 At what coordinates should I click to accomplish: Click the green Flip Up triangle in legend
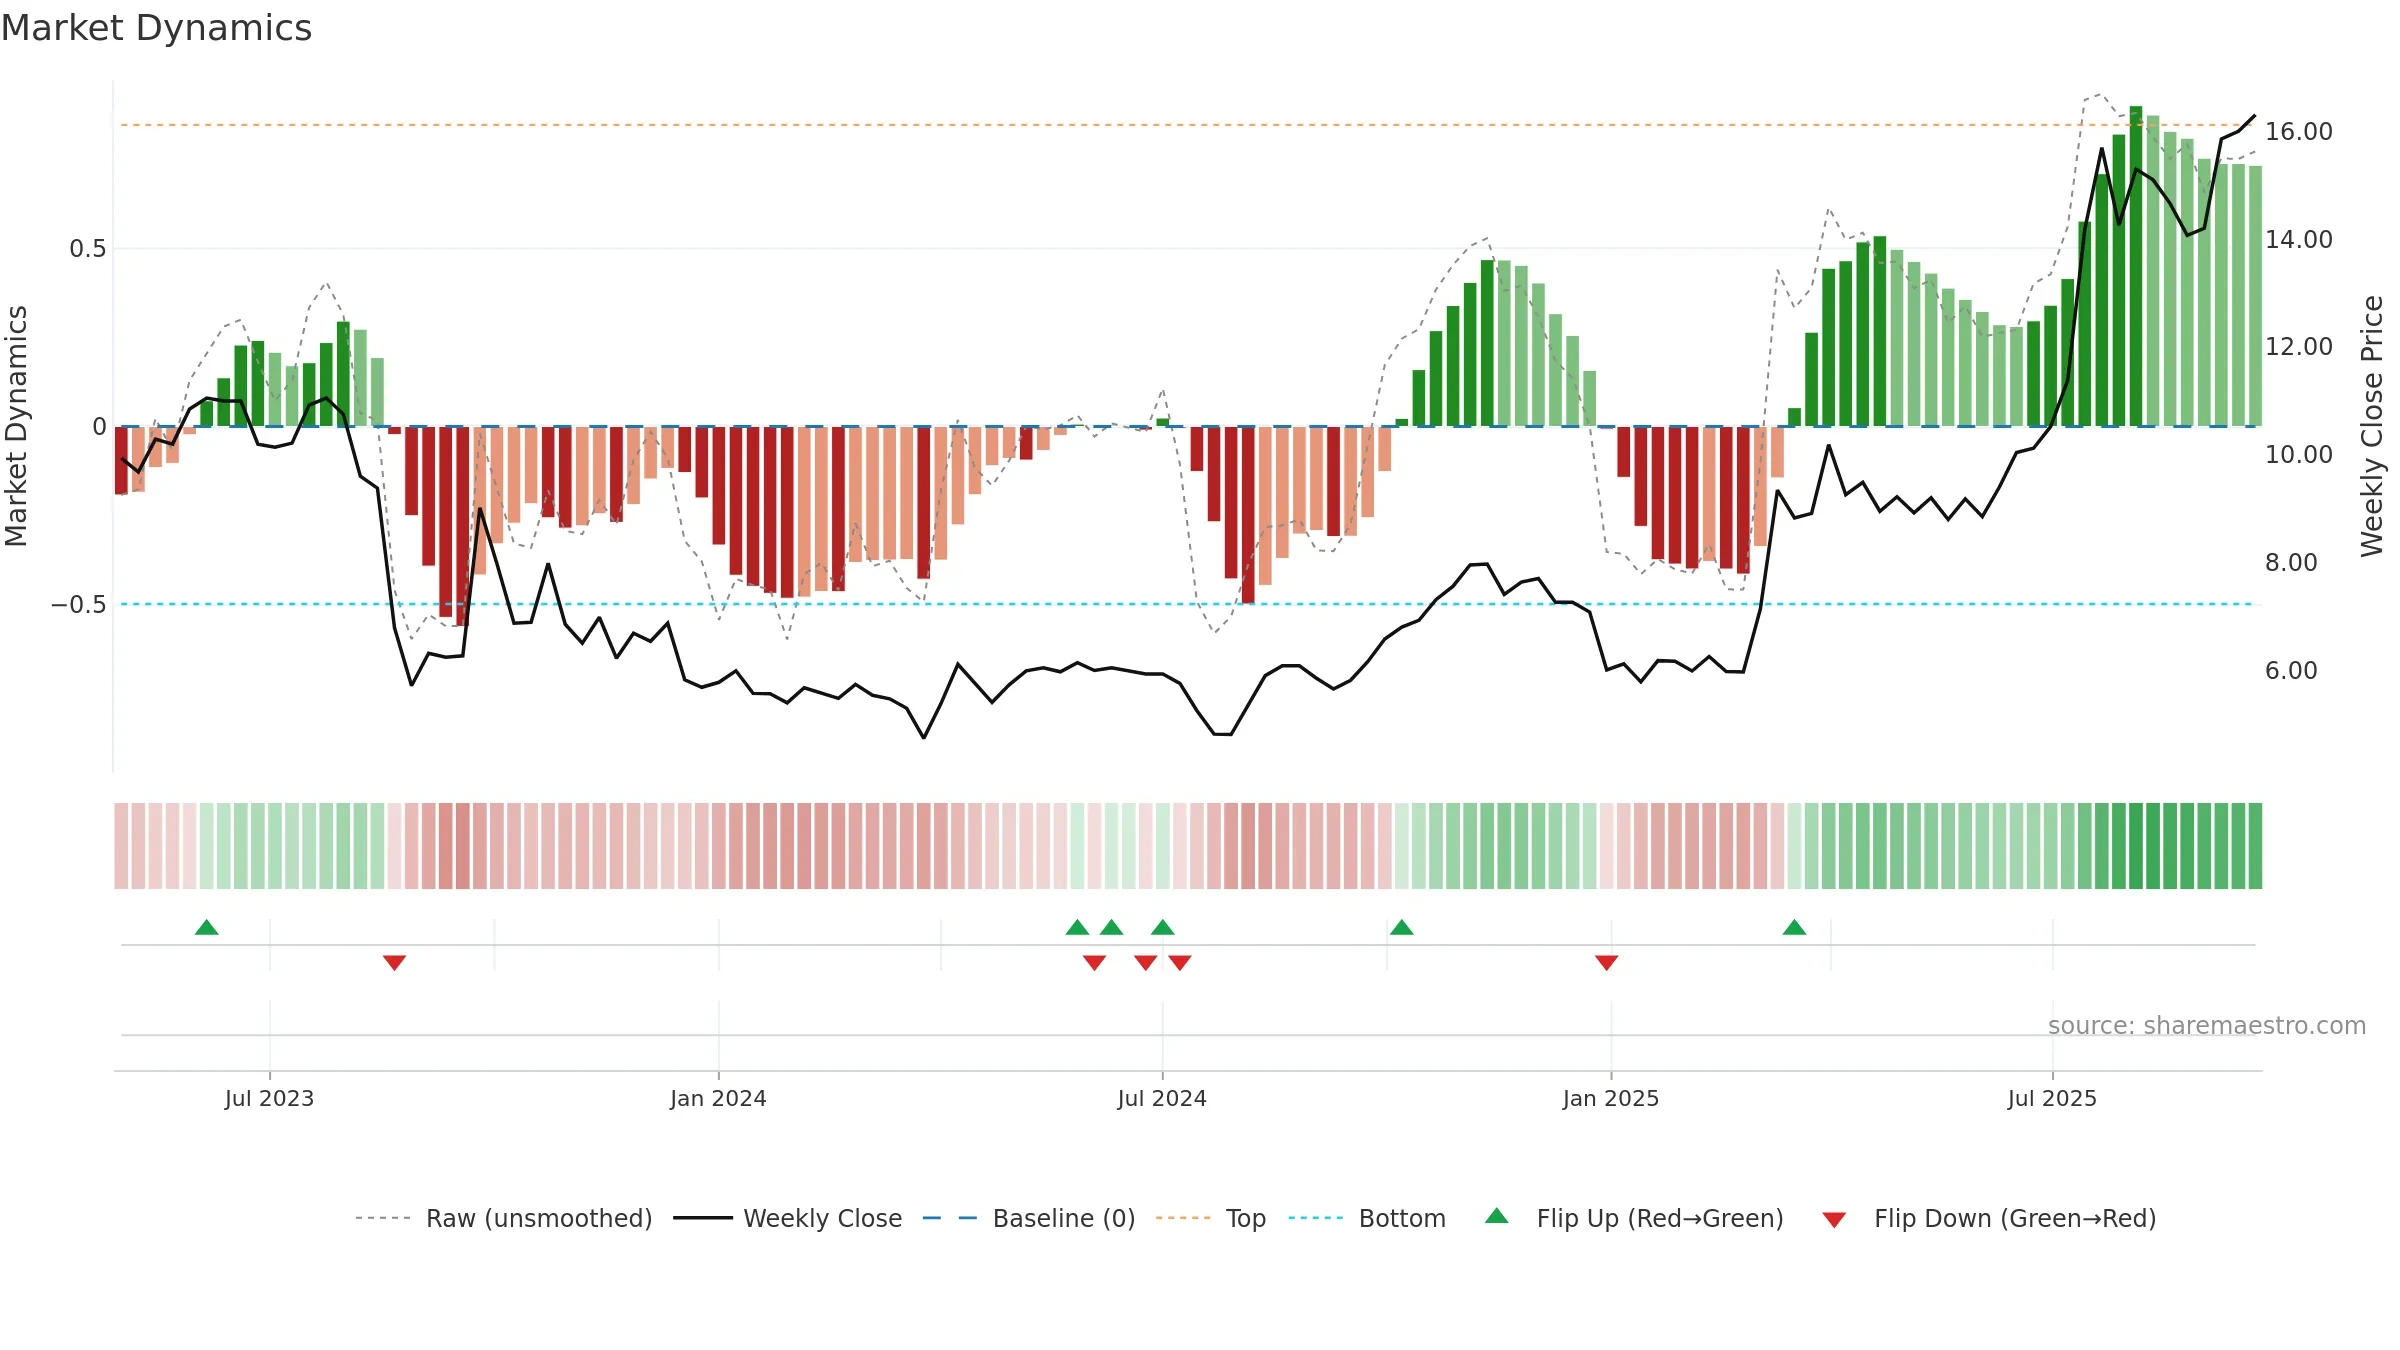[1496, 1216]
